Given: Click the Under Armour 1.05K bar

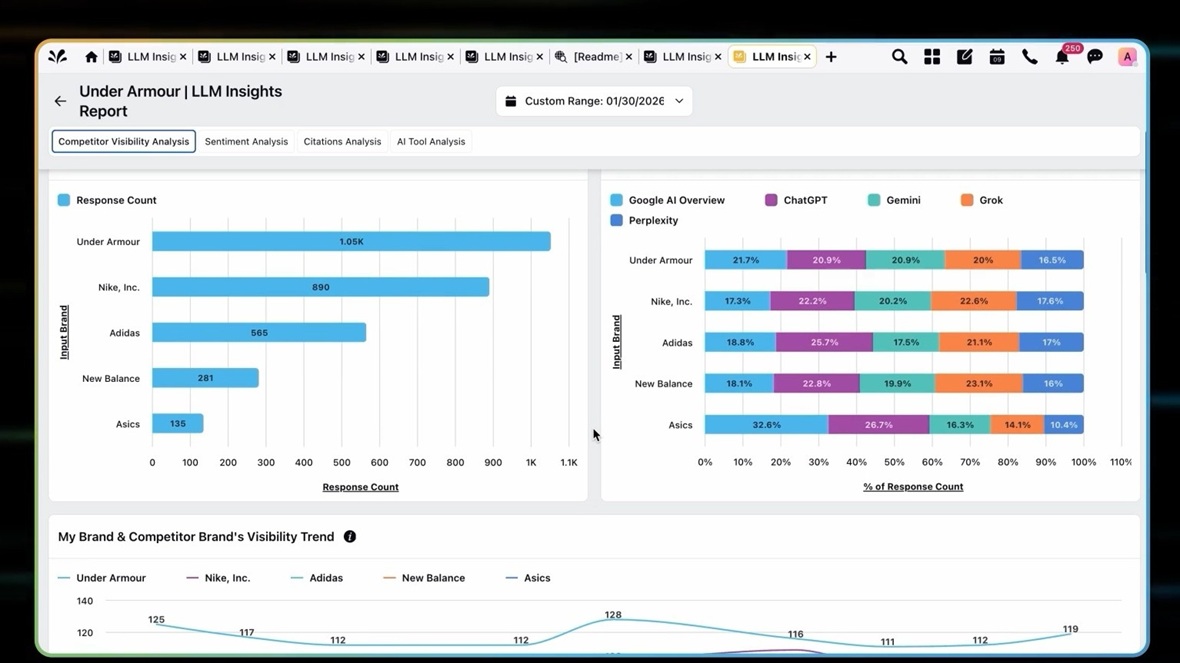Looking at the screenshot, I should pyautogui.click(x=351, y=242).
